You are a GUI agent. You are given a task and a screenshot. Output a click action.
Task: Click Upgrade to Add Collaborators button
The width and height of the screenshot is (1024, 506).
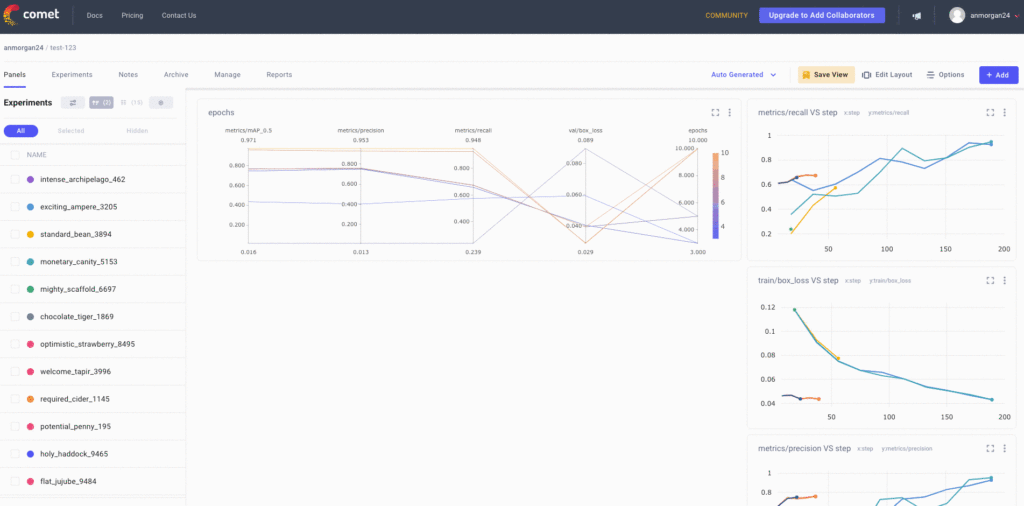coord(822,15)
